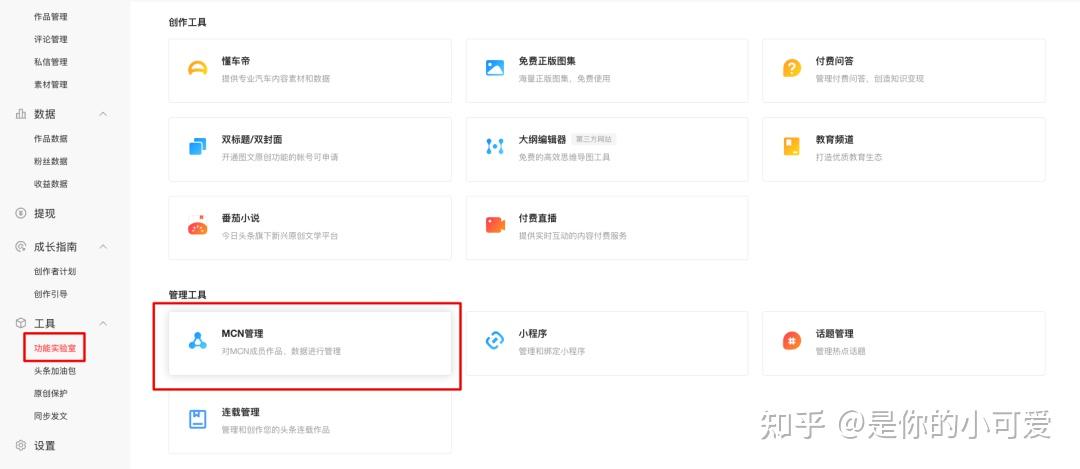Go to 作品数据 page
Image resolution: width=1080 pixels, height=469 pixels.
click(x=51, y=138)
